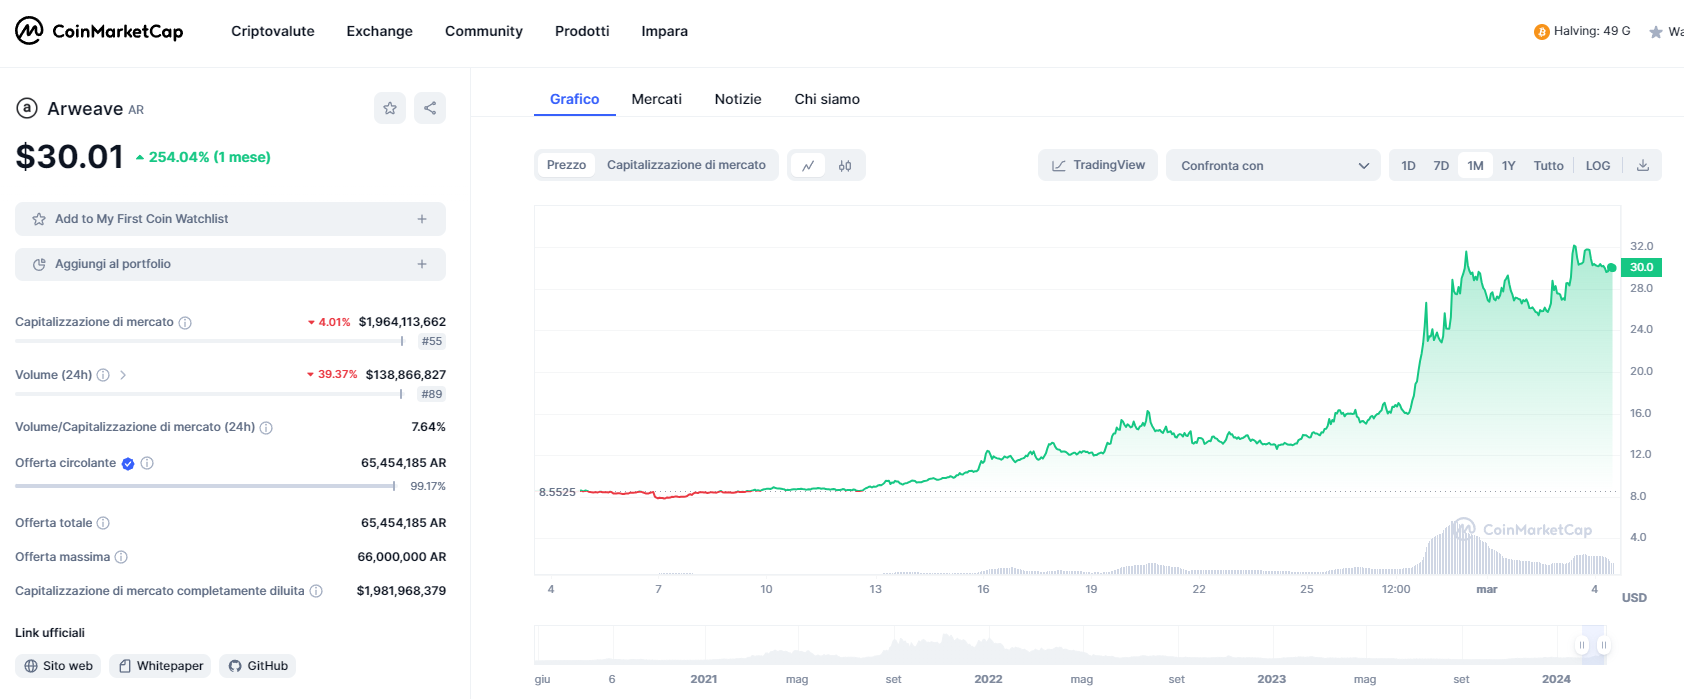Click the share icon beside Arweave

click(430, 108)
